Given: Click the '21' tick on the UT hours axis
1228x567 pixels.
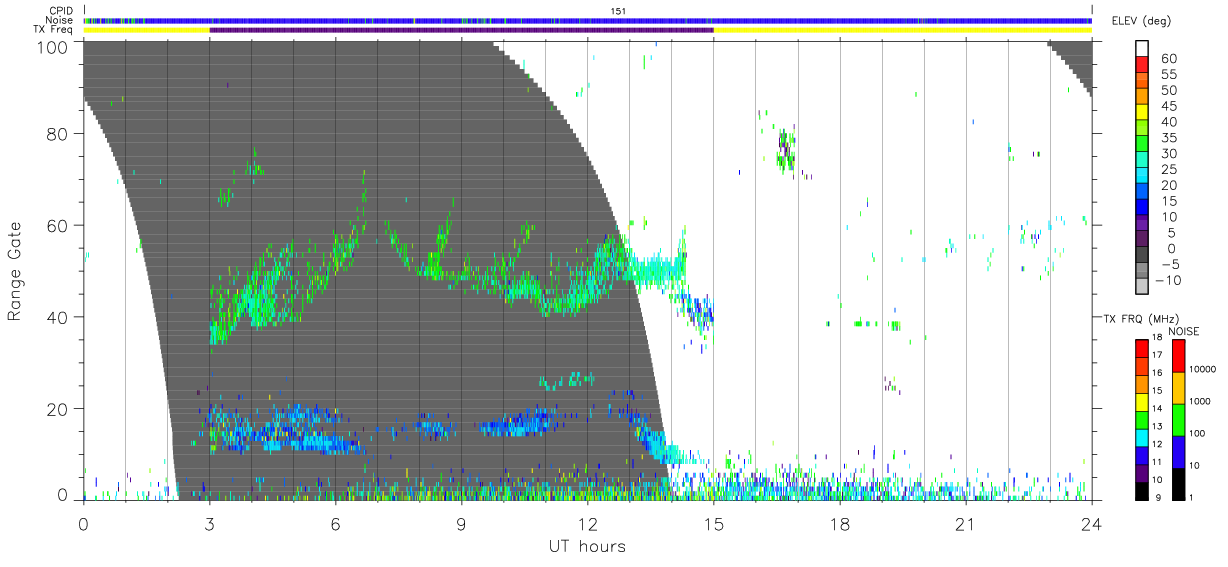Looking at the screenshot, I should 966,523.
